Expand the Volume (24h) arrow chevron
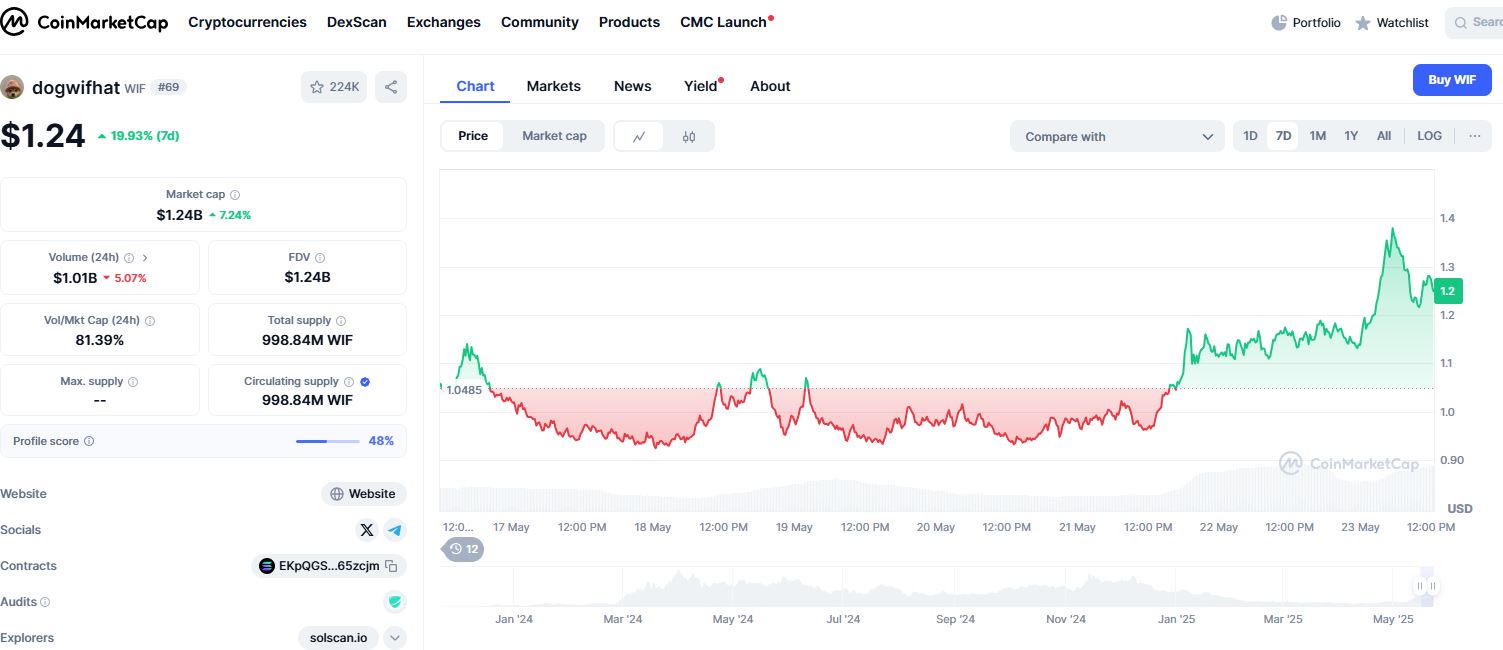1503x650 pixels. (x=145, y=258)
